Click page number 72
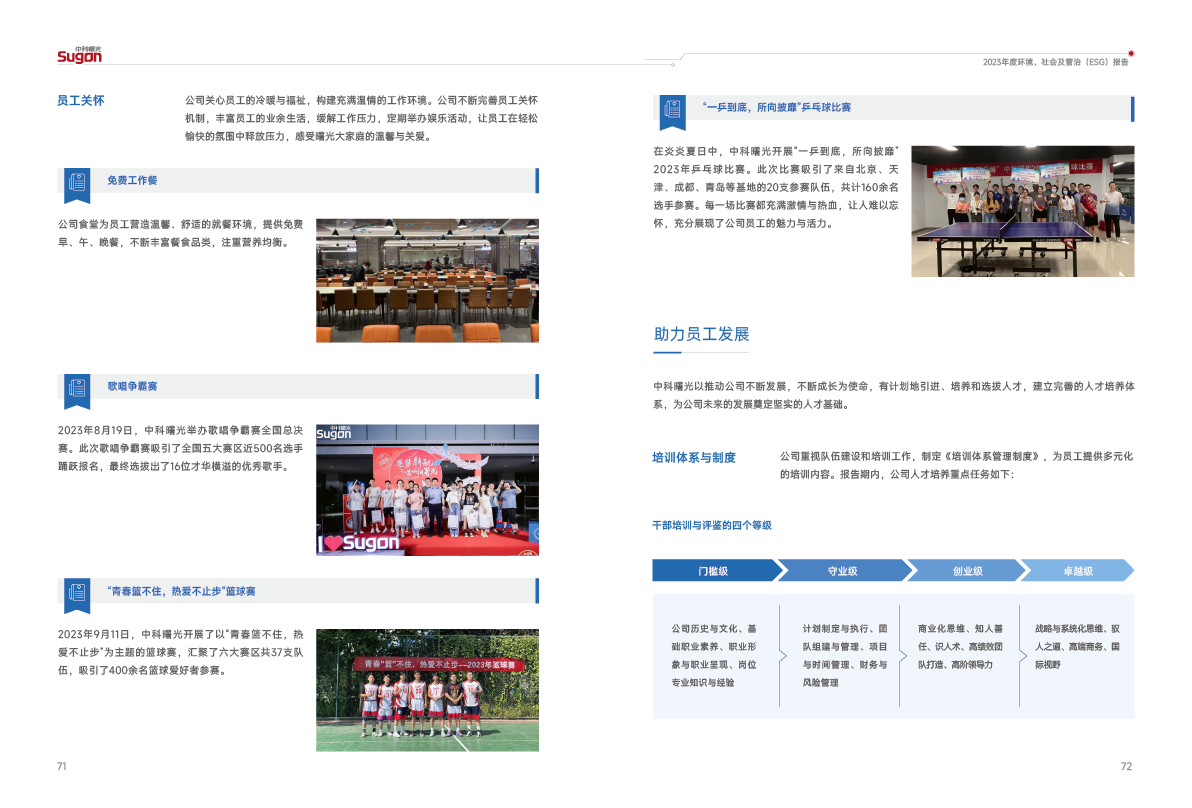This screenshot has height=808, width=1192. pos(1126,766)
